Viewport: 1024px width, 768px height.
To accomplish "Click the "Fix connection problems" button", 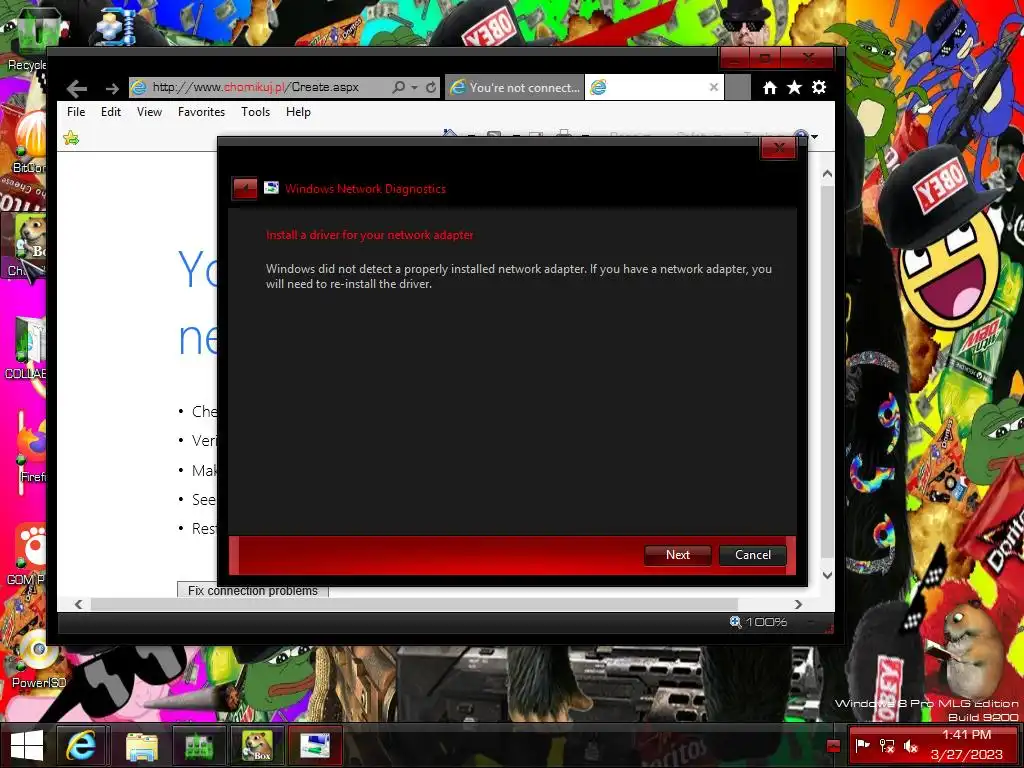I will pos(253,590).
